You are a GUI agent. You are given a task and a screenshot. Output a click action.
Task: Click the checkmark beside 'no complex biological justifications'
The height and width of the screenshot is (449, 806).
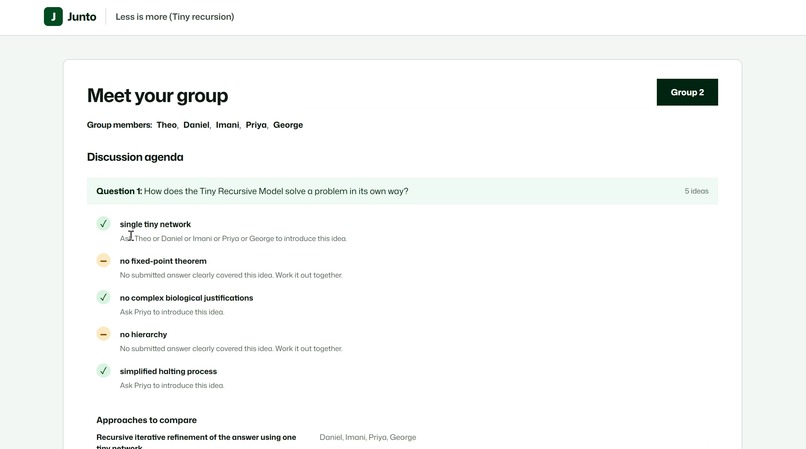pyautogui.click(x=103, y=297)
